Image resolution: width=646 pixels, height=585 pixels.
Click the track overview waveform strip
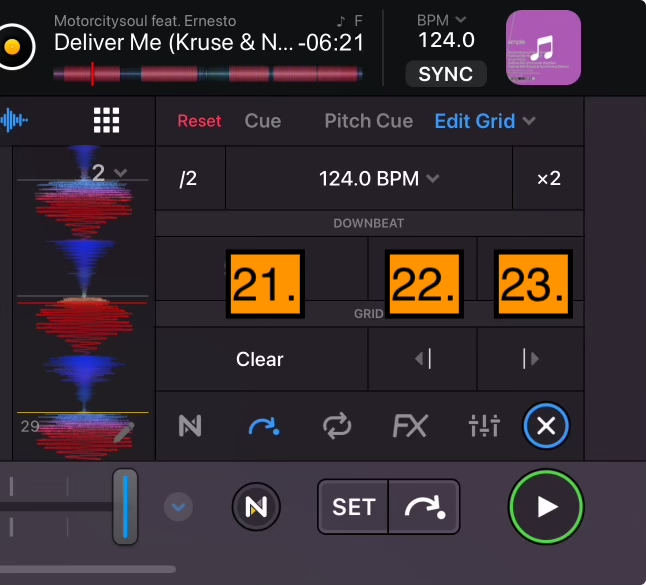tap(208, 74)
